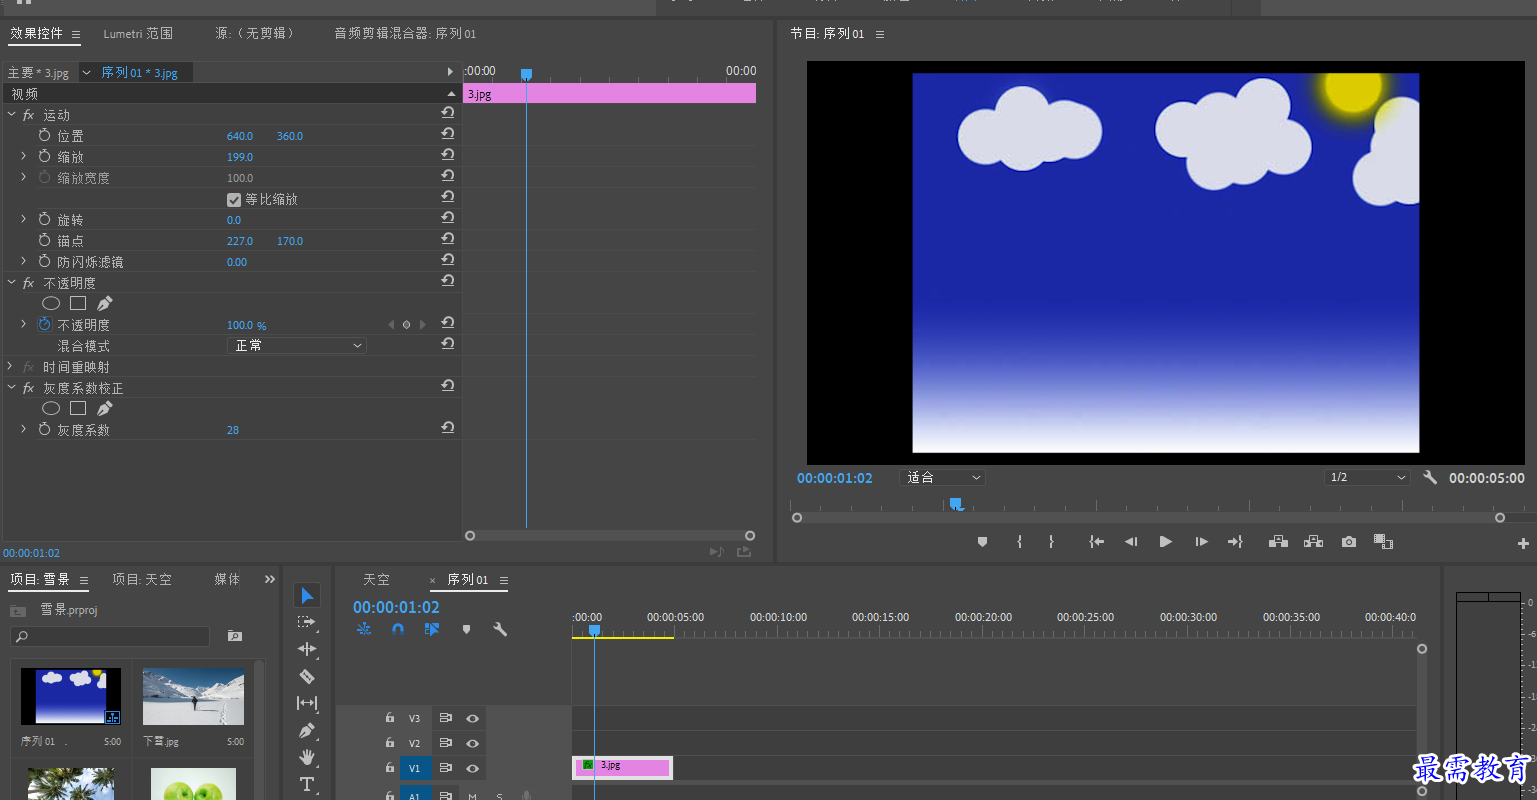Image resolution: width=1537 pixels, height=800 pixels.
Task: Switch to the Lumetri 范围 tab
Action: (138, 33)
